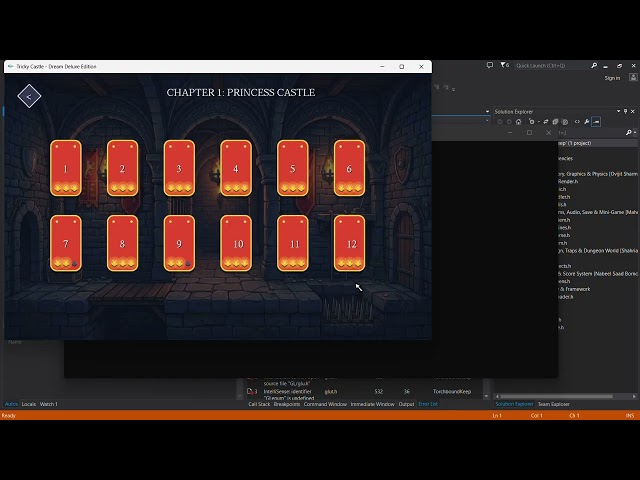Click Solution Explorer forward navigation icon
The image size is (640, 480).
click(509, 122)
